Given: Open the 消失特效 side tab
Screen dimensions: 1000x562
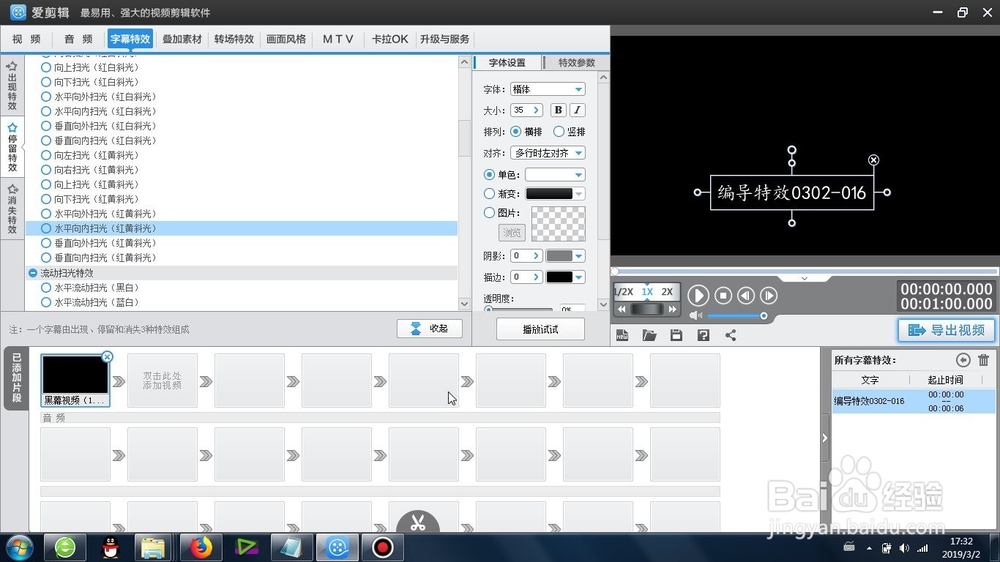Looking at the screenshot, I should pos(12,210).
